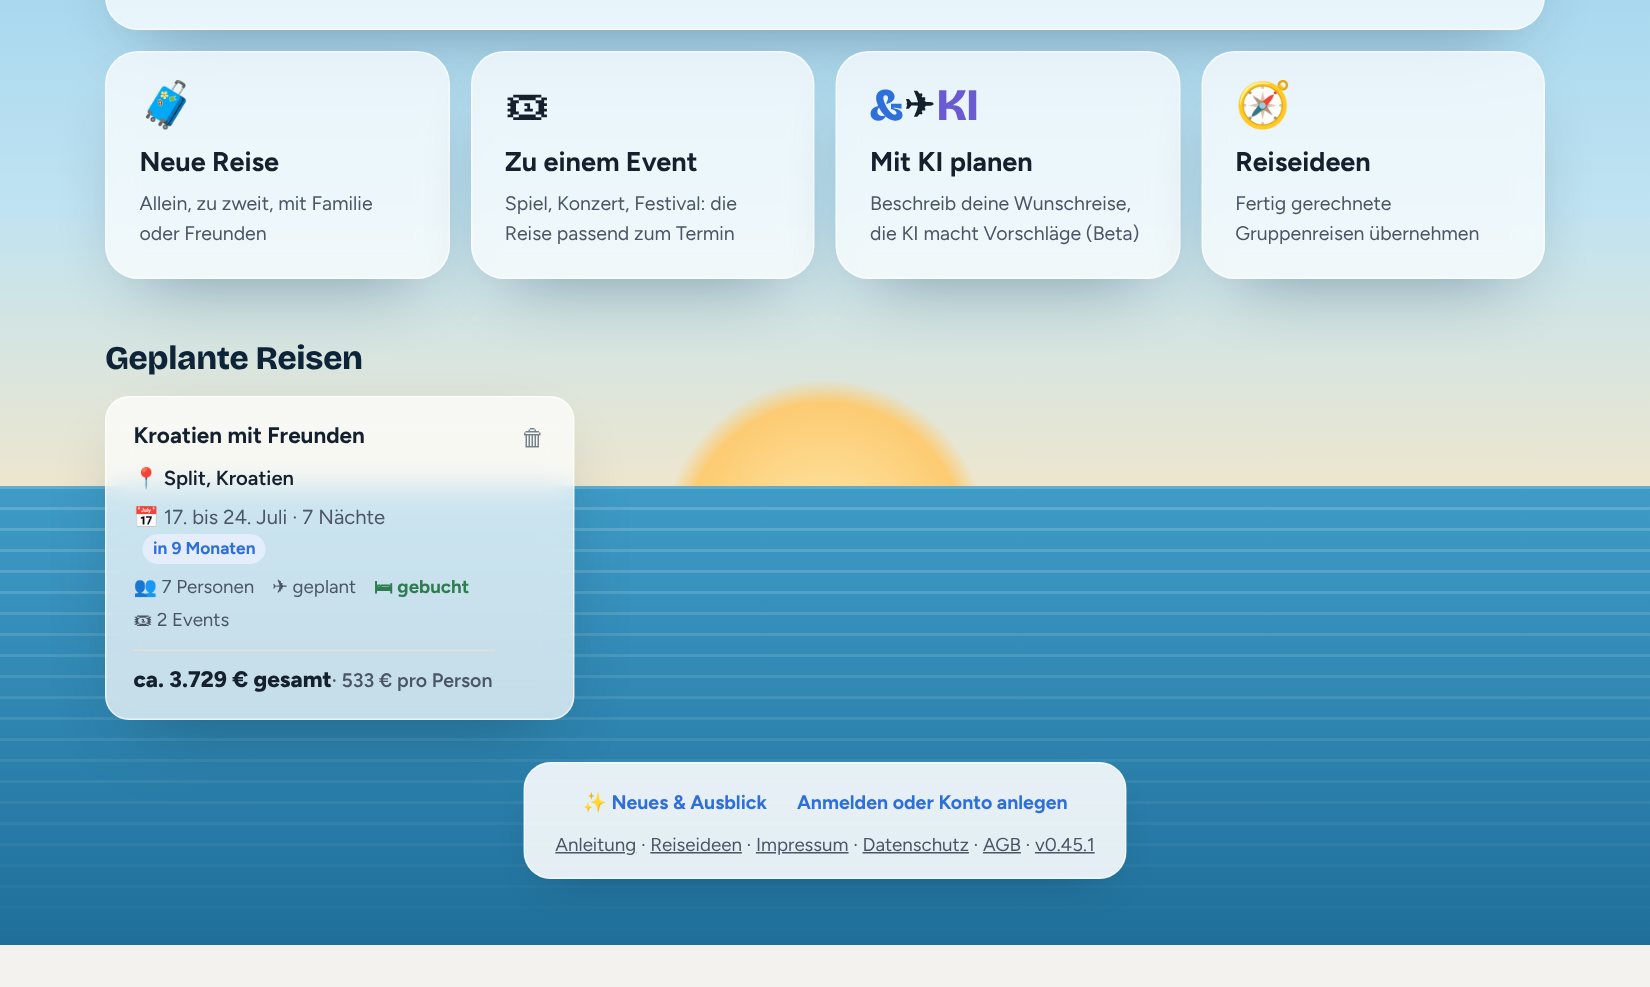The height and width of the screenshot is (987, 1650).
Task: Click '533 € pro Person' text
Action: pos(417,681)
